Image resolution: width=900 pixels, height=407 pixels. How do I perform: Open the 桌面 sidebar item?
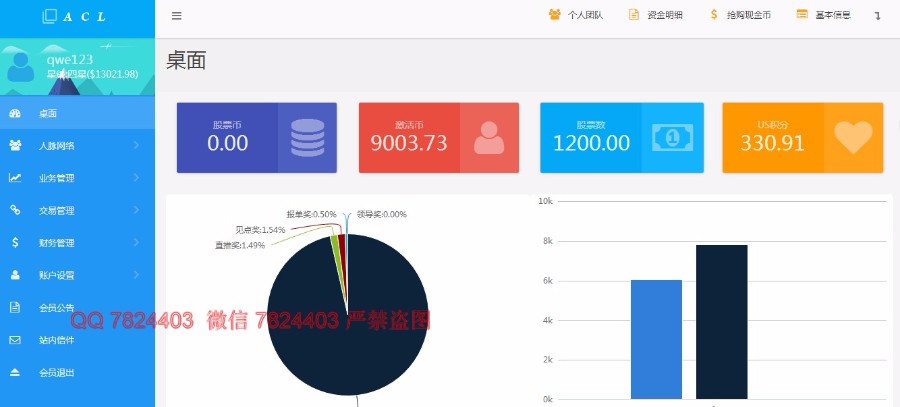pyautogui.click(x=47, y=113)
